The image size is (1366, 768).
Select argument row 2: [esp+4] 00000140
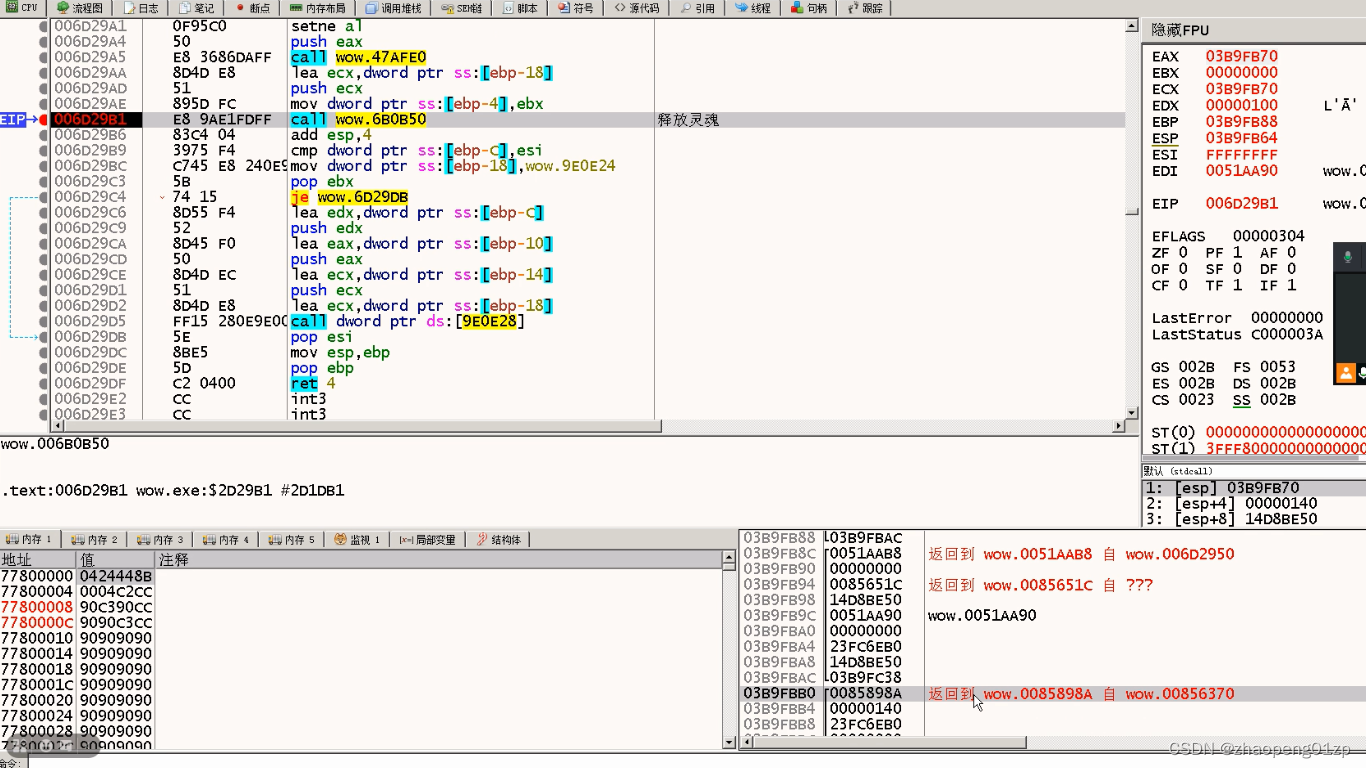(1254, 503)
